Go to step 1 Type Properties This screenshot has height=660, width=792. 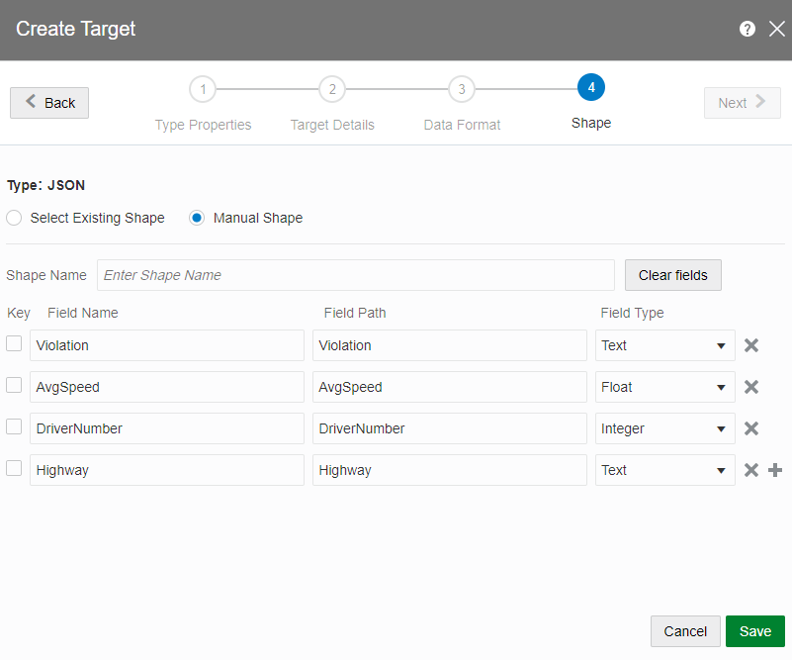(203, 89)
